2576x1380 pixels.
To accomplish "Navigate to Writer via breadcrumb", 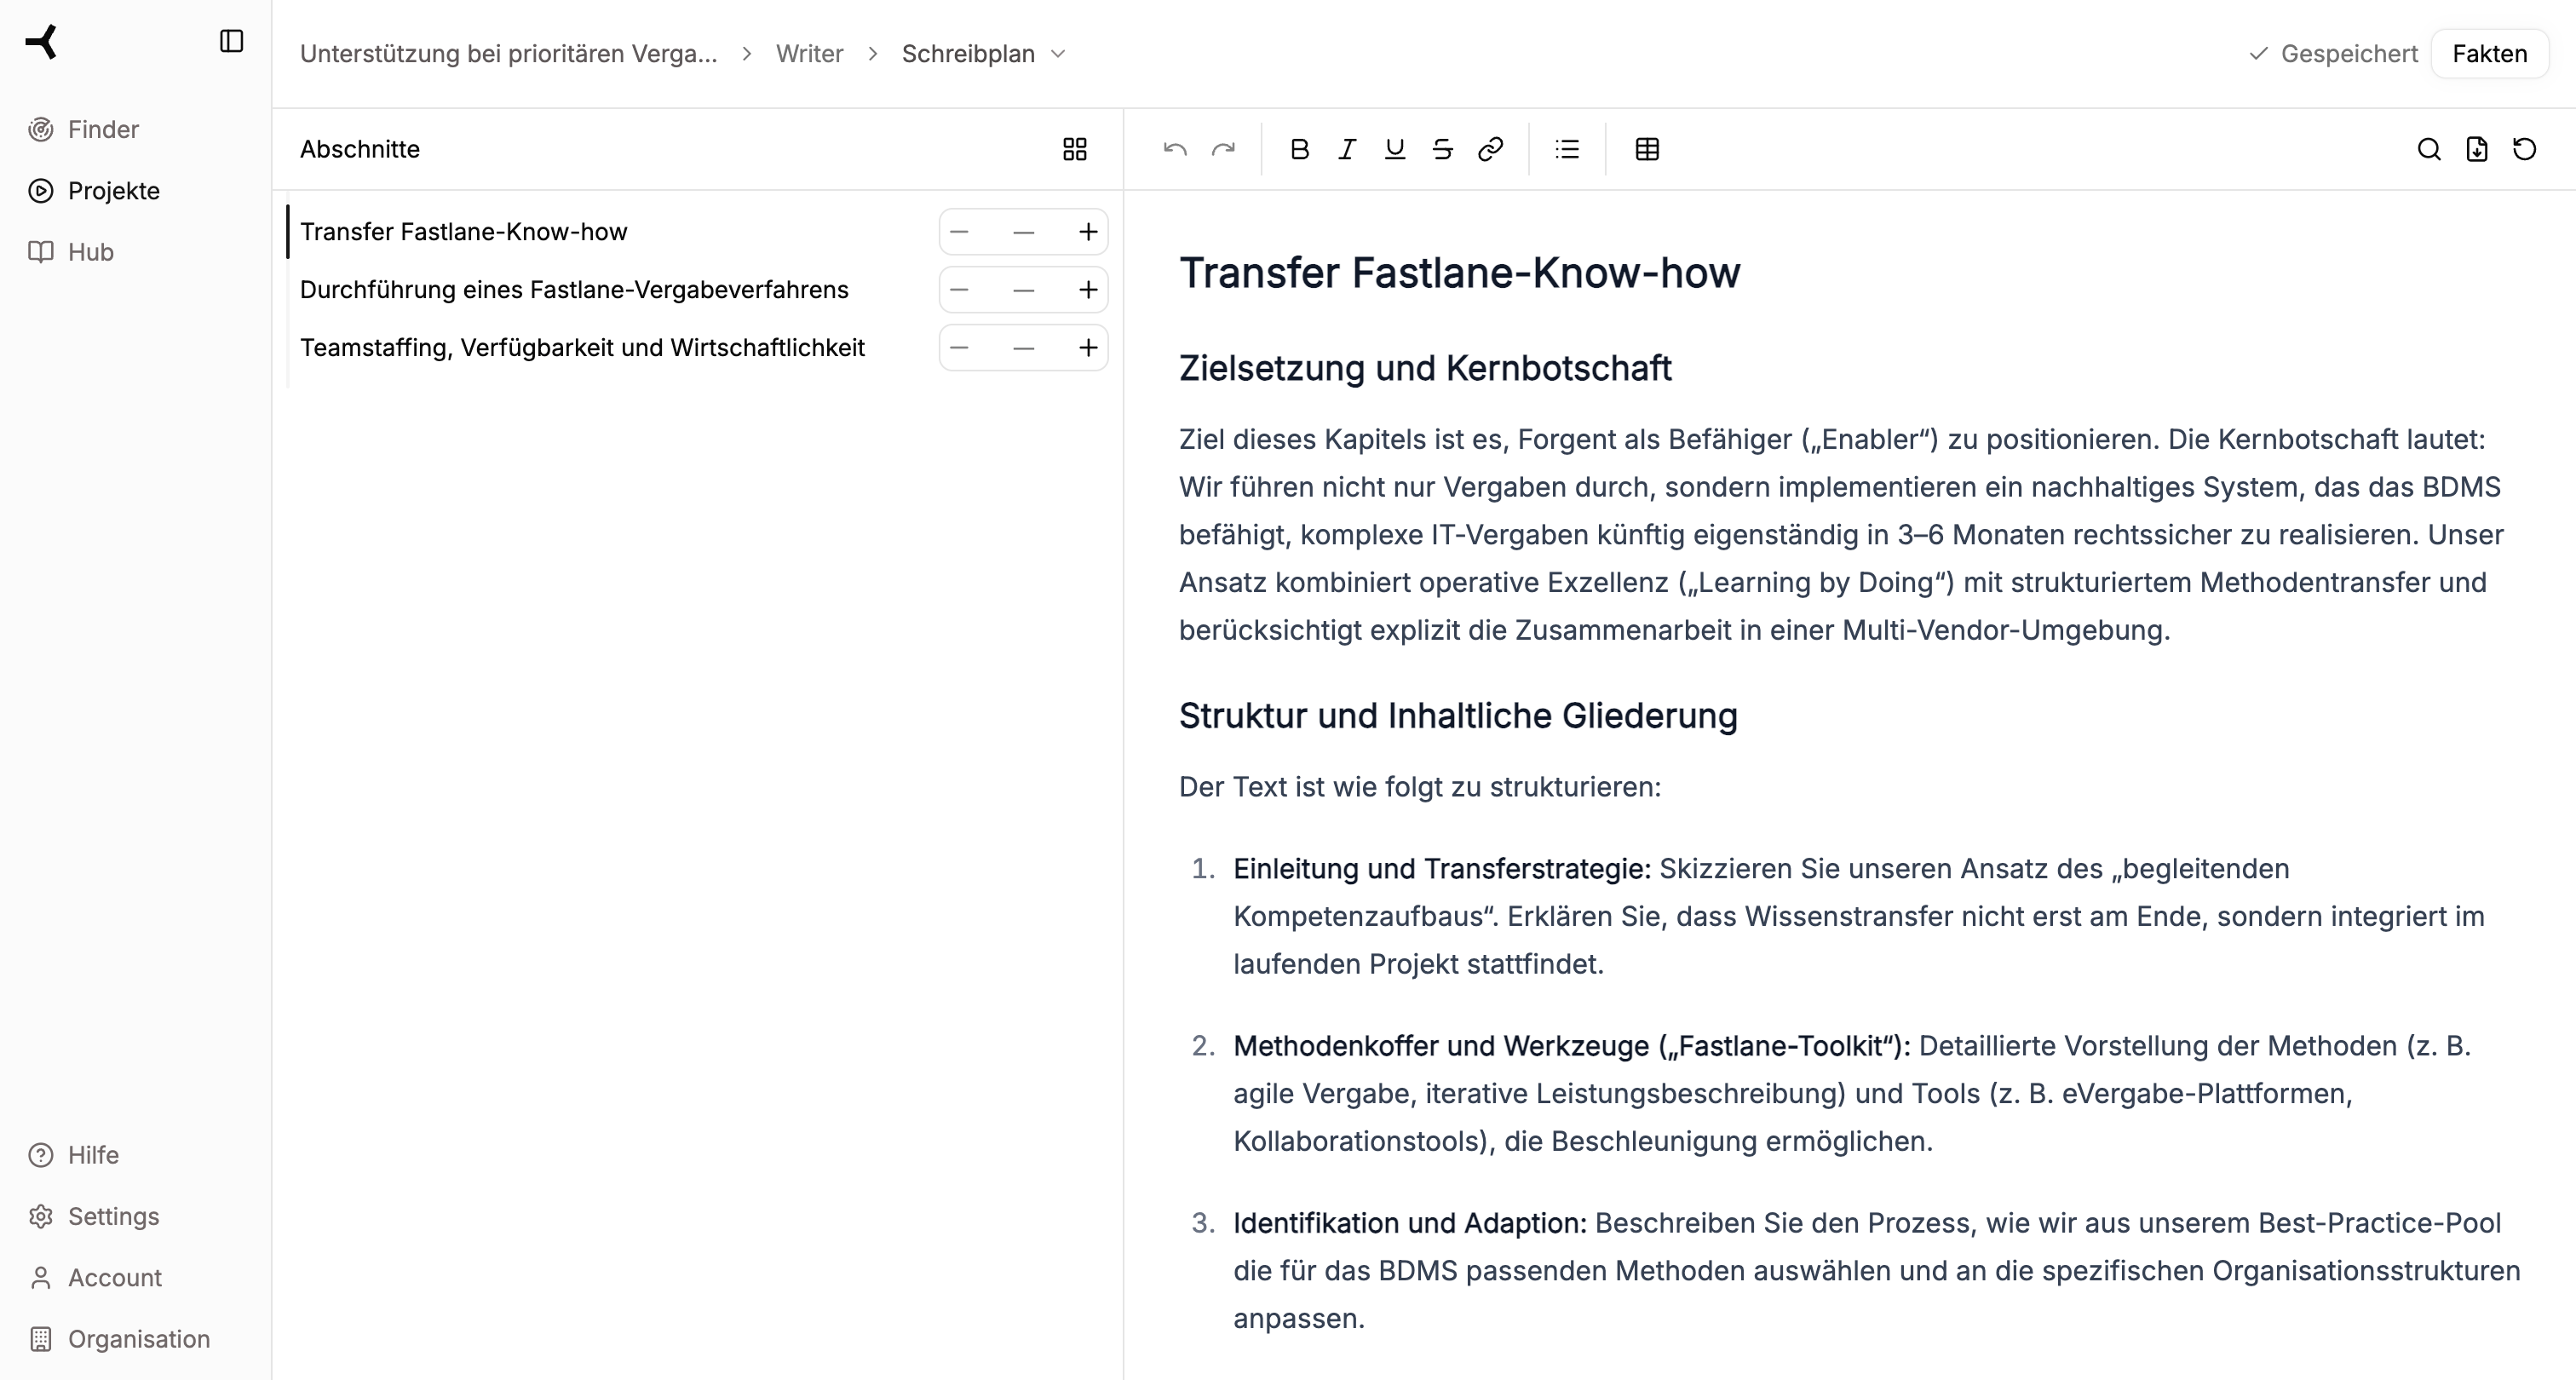I will (x=809, y=53).
